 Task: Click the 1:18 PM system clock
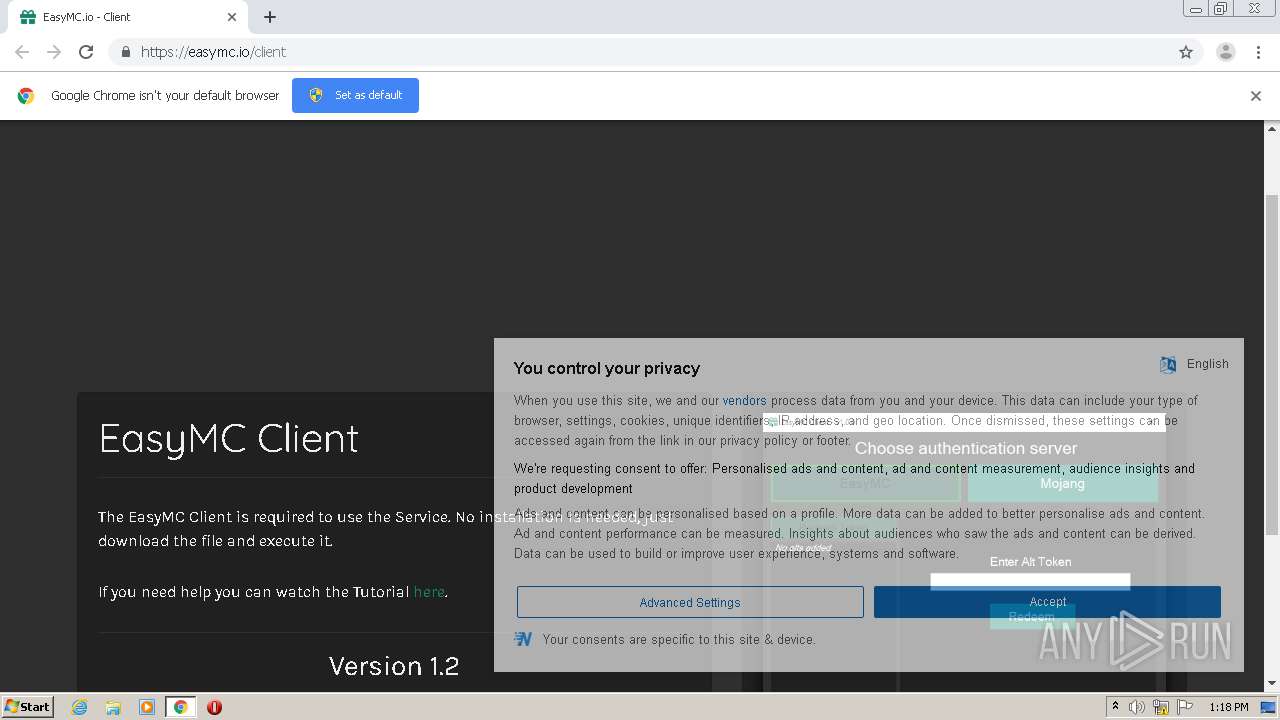(x=1228, y=707)
